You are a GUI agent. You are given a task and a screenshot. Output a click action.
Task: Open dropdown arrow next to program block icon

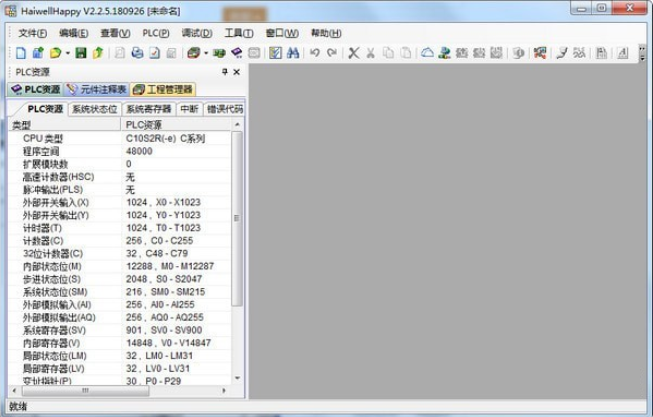[x=206, y=53]
